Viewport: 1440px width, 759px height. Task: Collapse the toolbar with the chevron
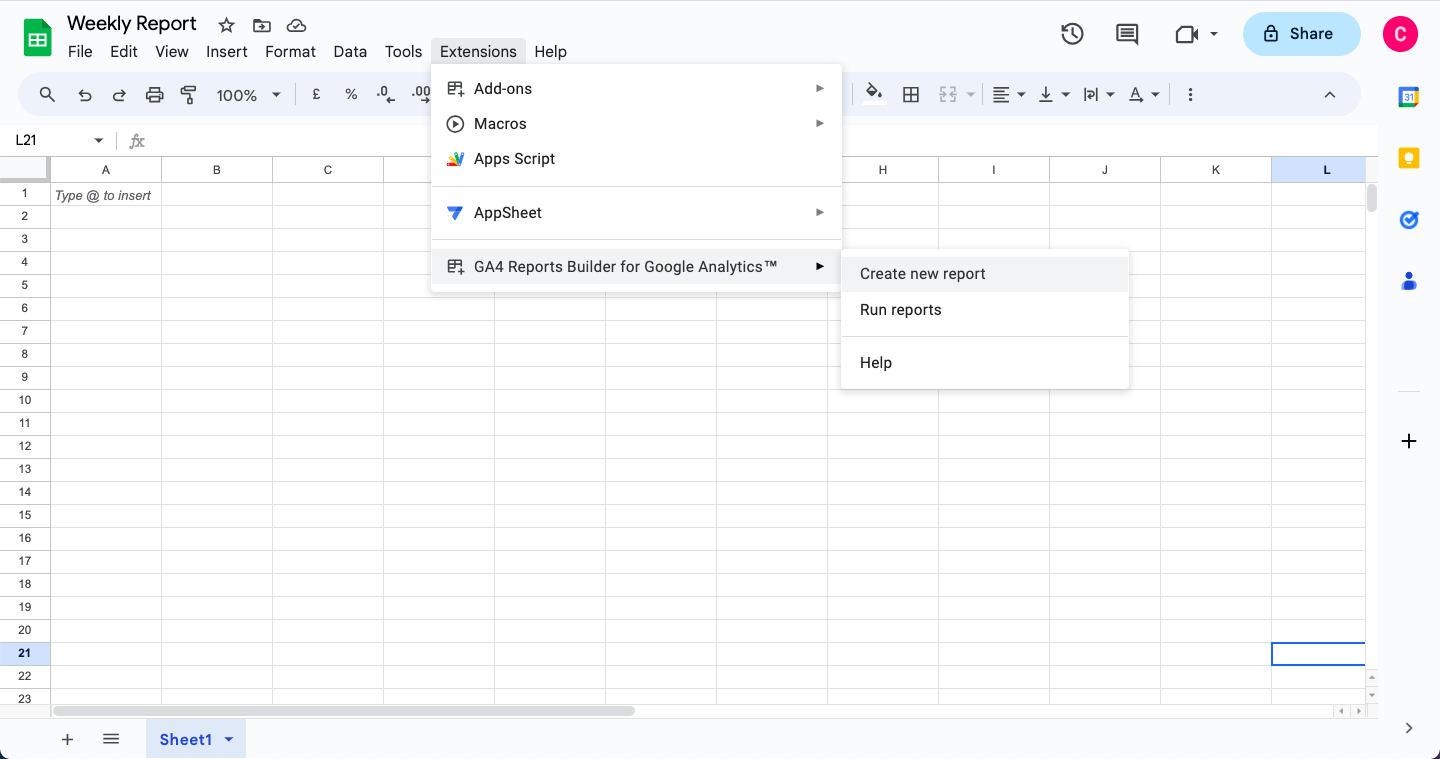pyautogui.click(x=1330, y=95)
